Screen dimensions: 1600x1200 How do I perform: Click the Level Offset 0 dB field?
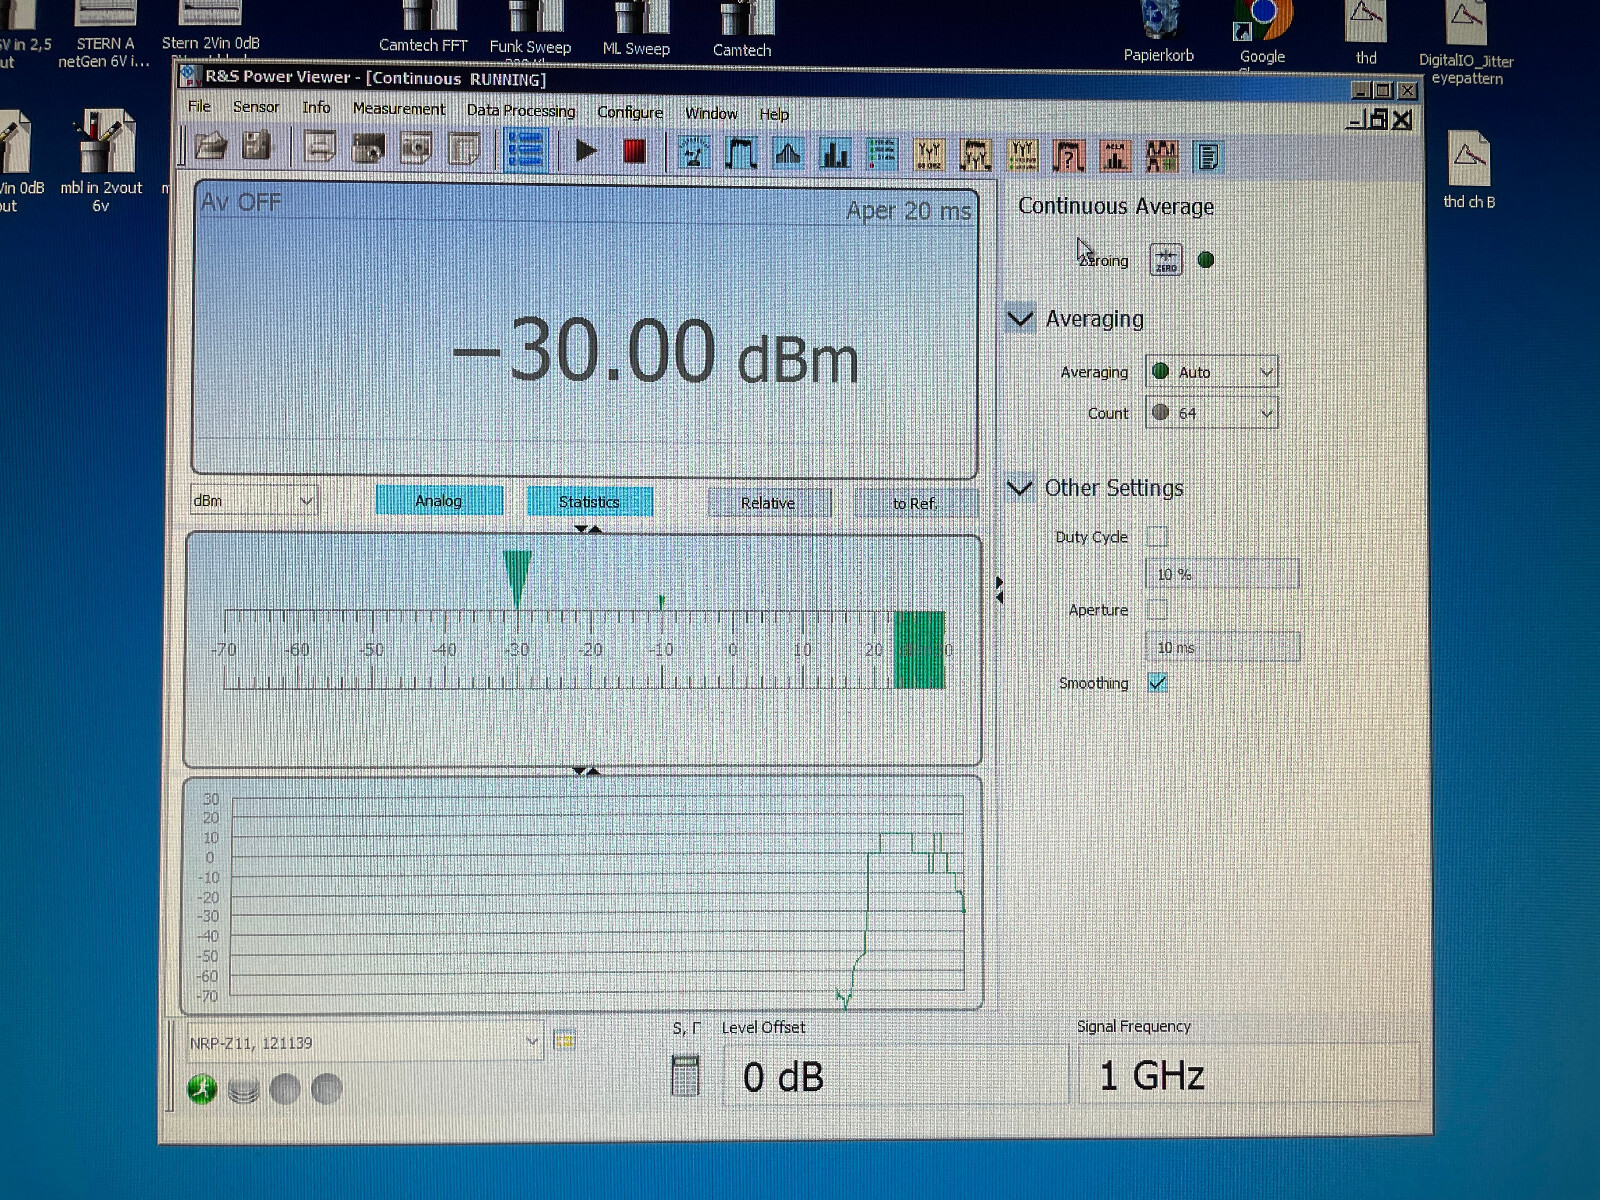click(x=895, y=1077)
